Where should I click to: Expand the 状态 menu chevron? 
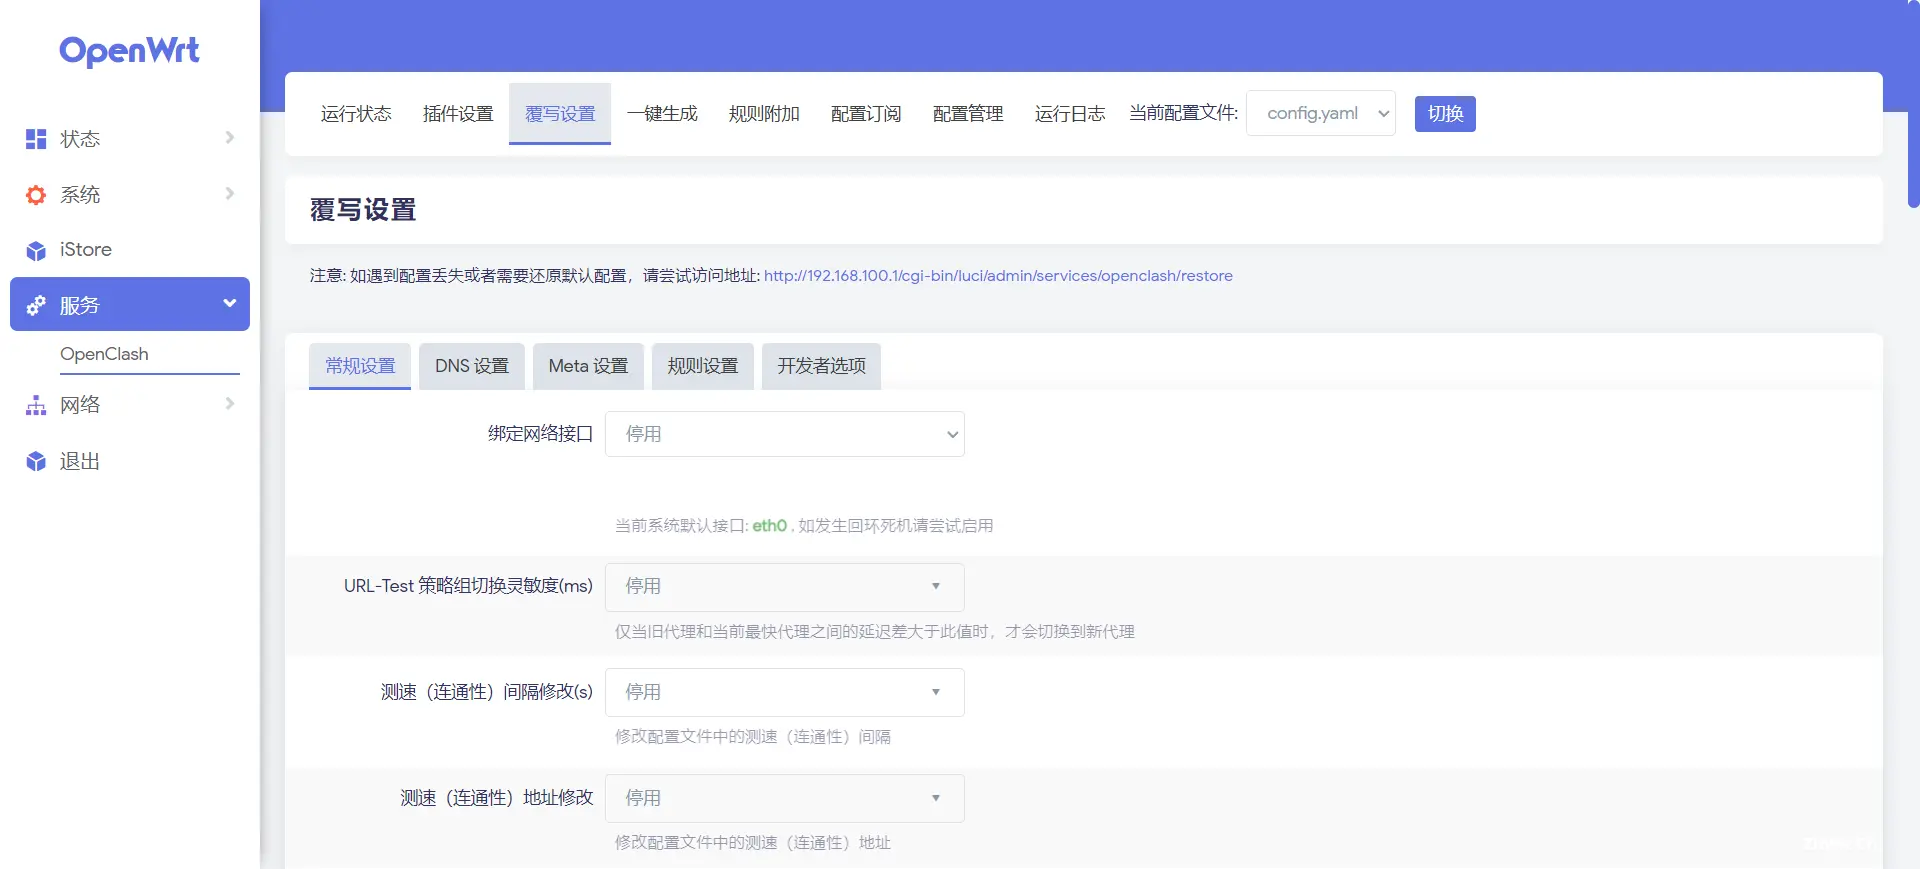tap(230, 137)
